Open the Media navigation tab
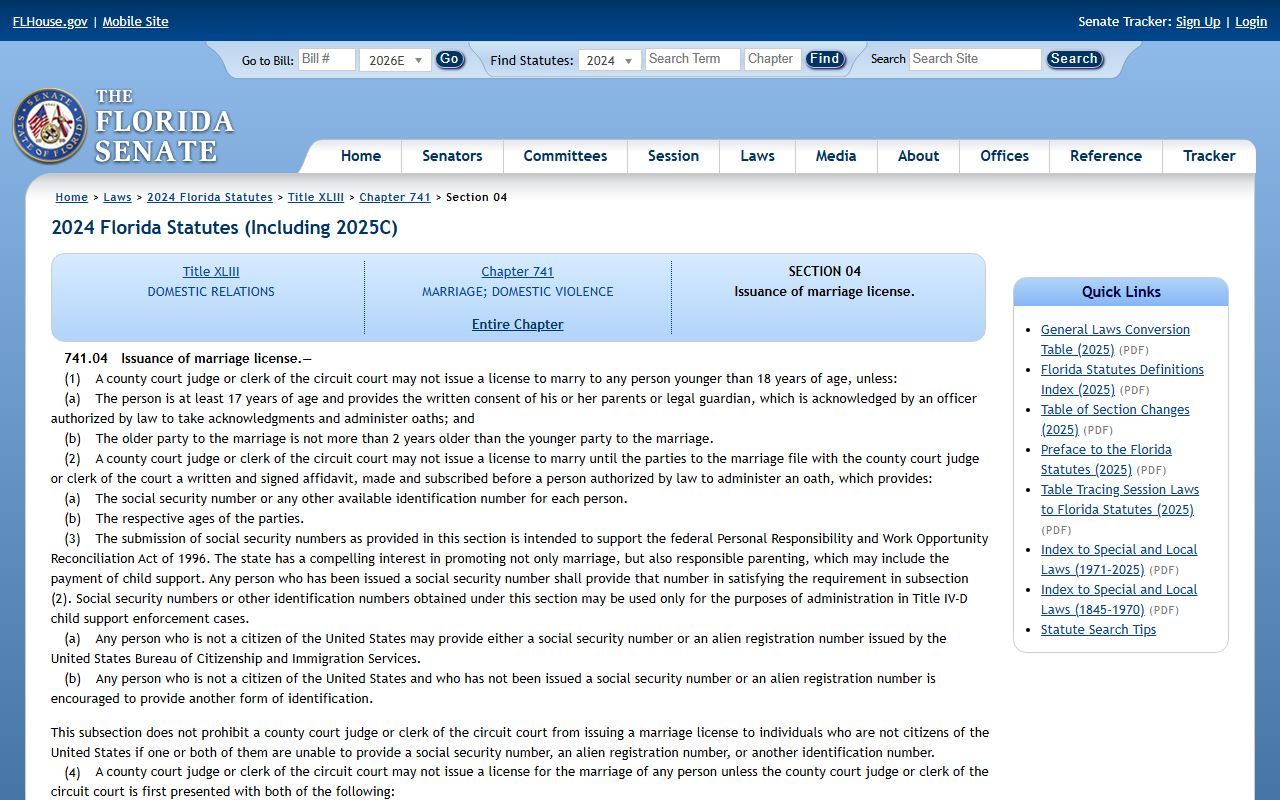Viewport: 1280px width, 800px height. [836, 156]
